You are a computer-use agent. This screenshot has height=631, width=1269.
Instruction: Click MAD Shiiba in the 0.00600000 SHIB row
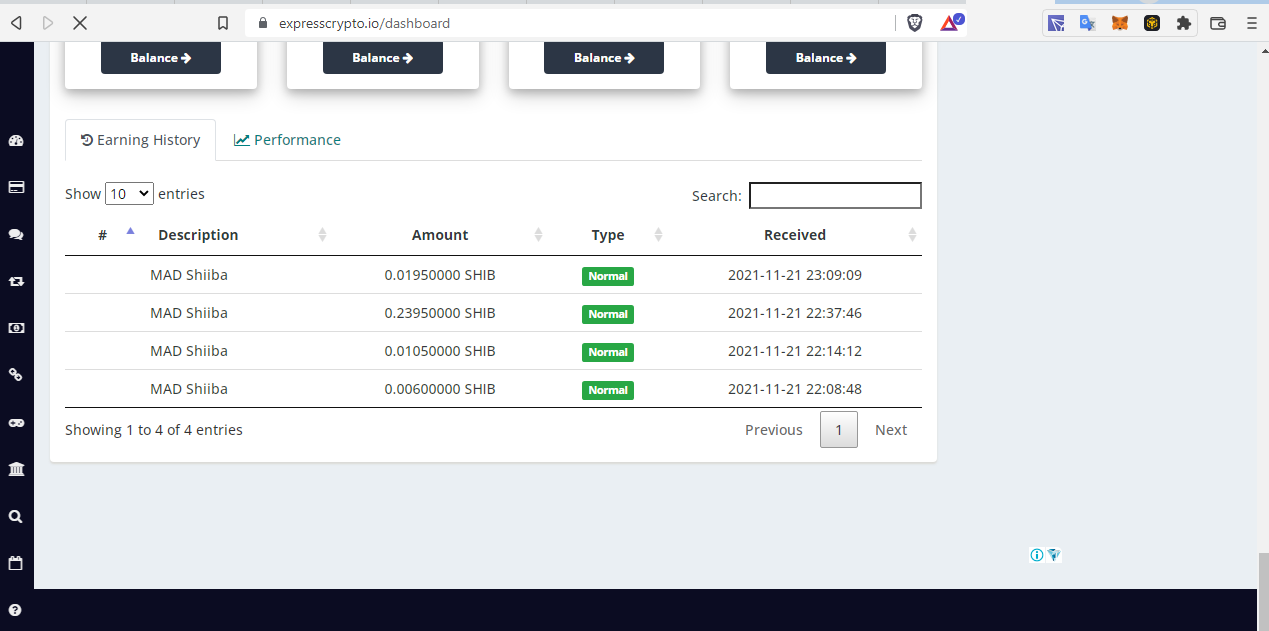click(189, 389)
